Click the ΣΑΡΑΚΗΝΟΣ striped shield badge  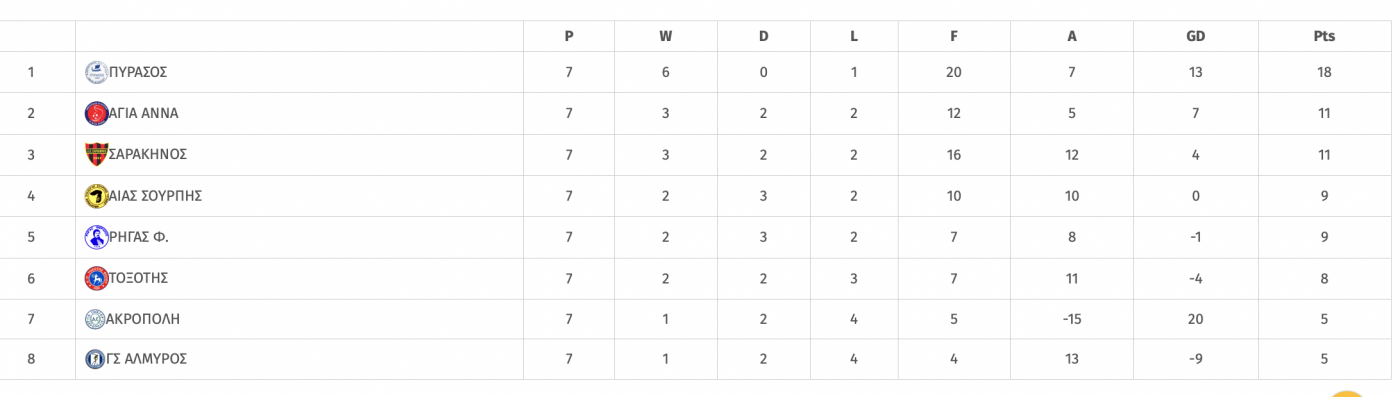pyautogui.click(x=96, y=154)
